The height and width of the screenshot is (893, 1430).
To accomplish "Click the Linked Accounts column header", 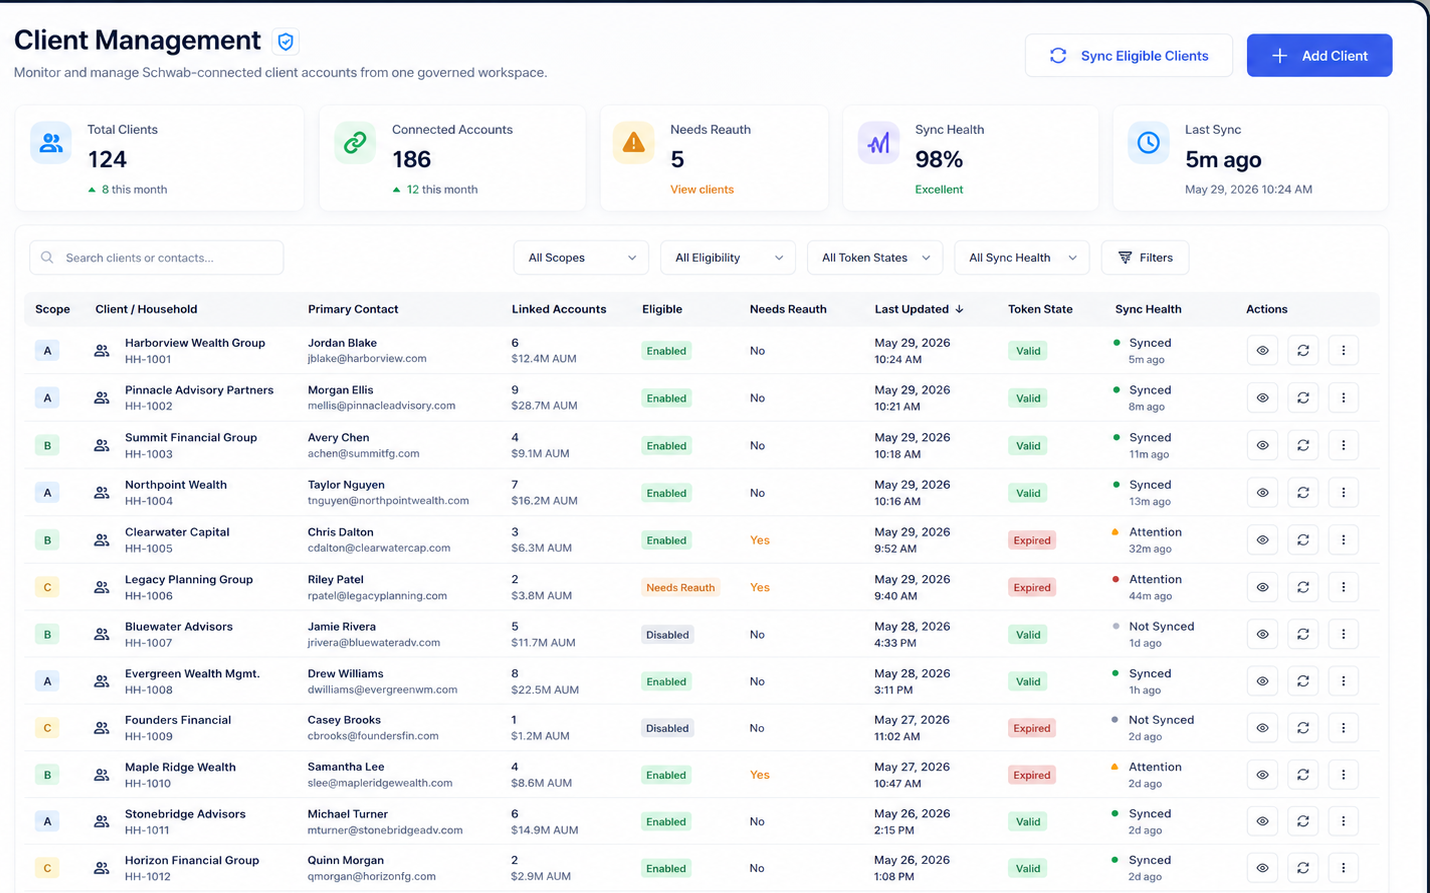I will coord(559,309).
